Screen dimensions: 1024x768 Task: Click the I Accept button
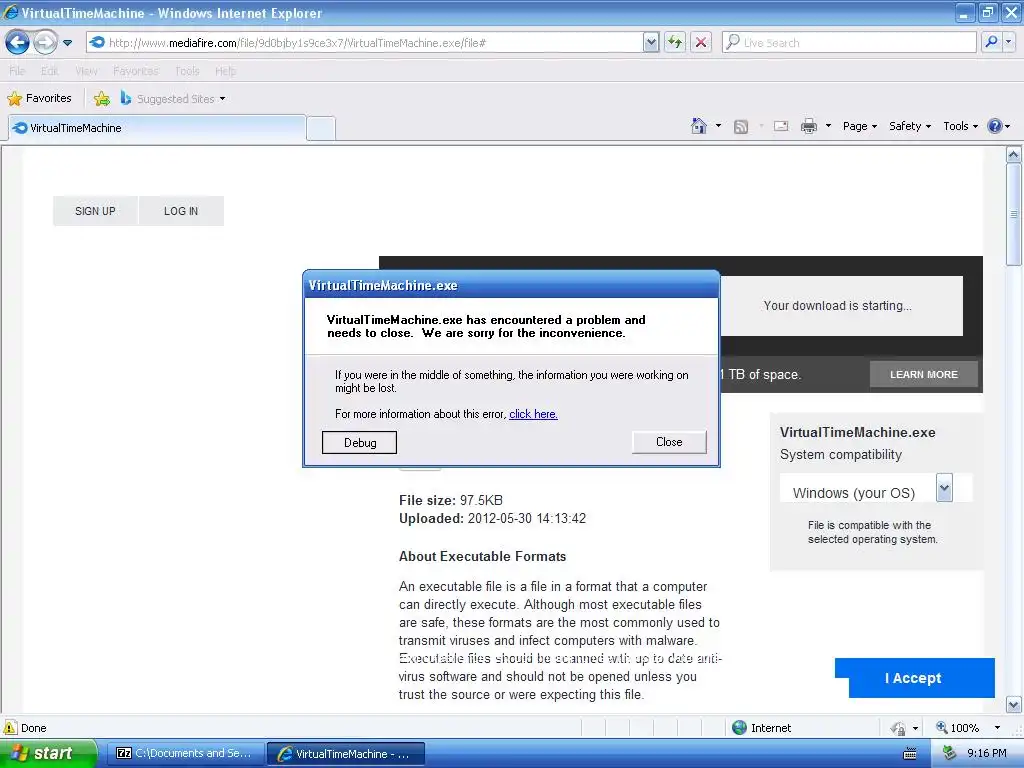click(x=914, y=678)
